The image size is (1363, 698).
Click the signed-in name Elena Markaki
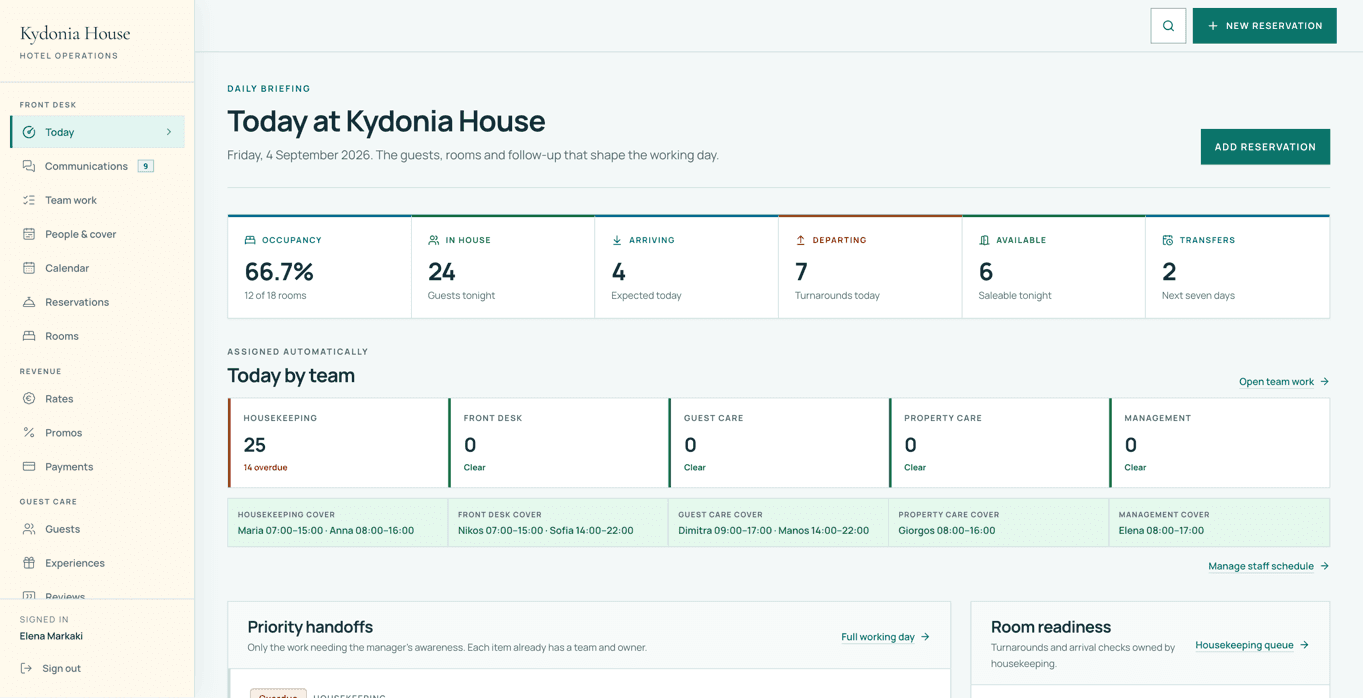(x=51, y=636)
